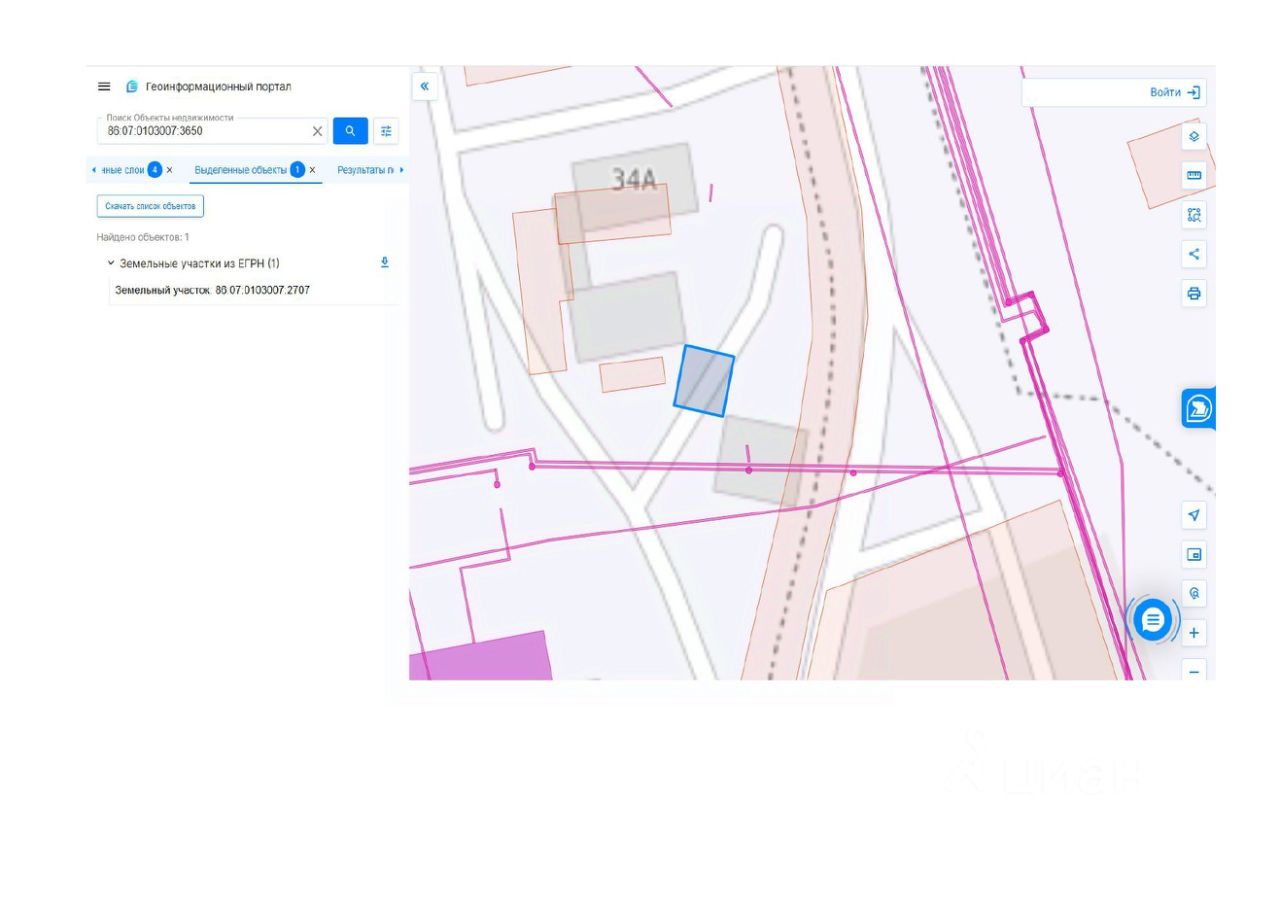This screenshot has height=905, width=1280.
Task: Click Скачать список объектов button
Action: (150, 206)
